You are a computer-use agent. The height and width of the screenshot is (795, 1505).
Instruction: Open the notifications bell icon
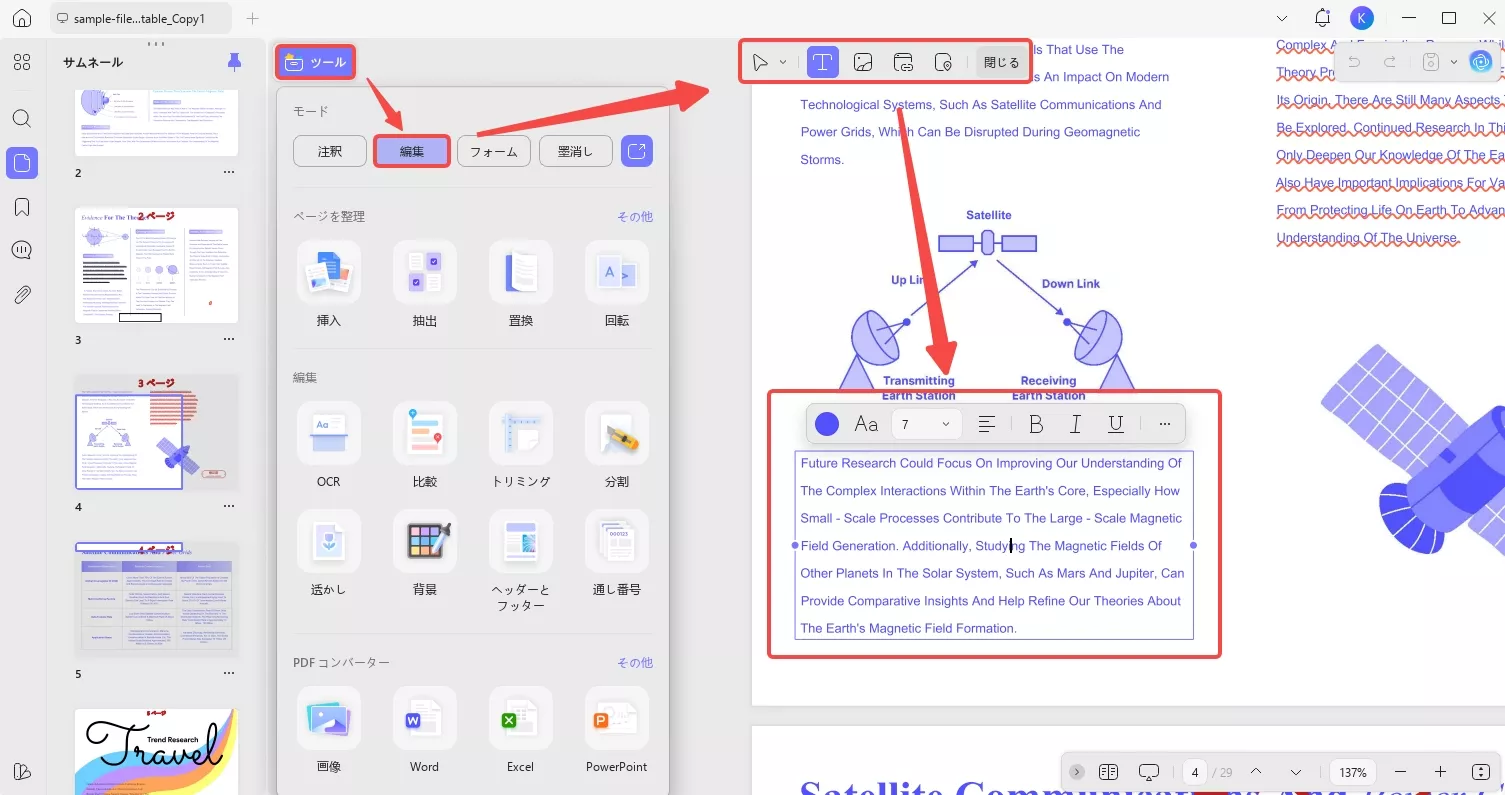tap(1323, 18)
